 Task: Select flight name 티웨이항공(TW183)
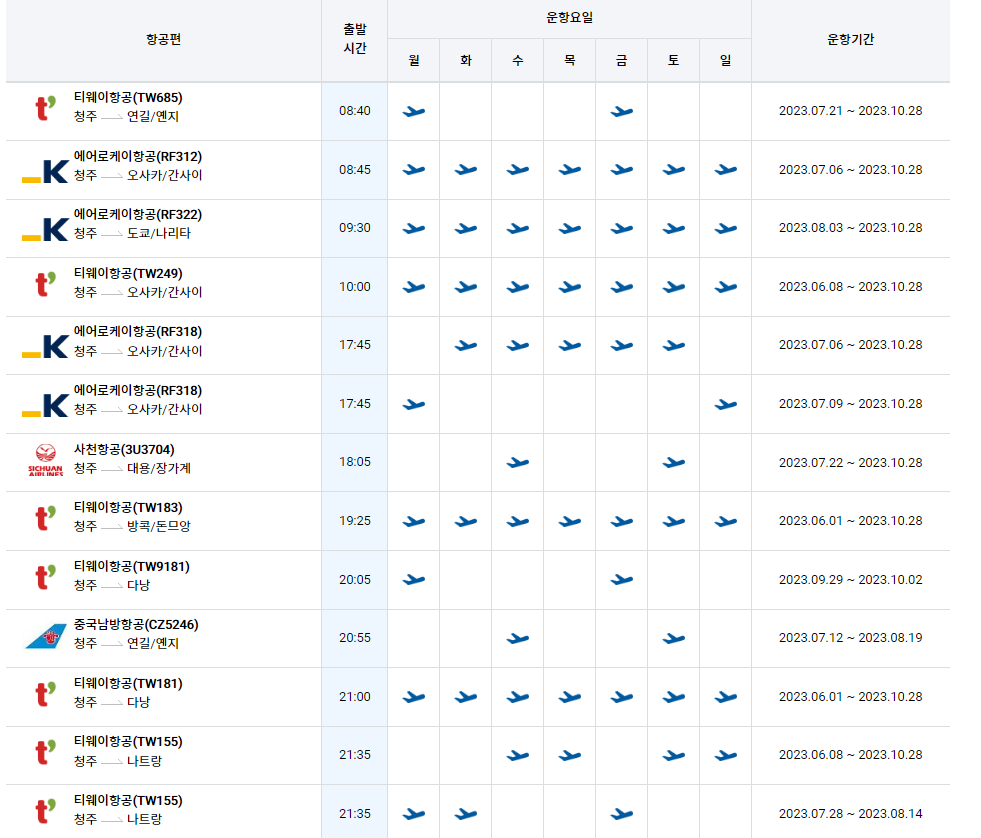pyautogui.click(x=128, y=508)
